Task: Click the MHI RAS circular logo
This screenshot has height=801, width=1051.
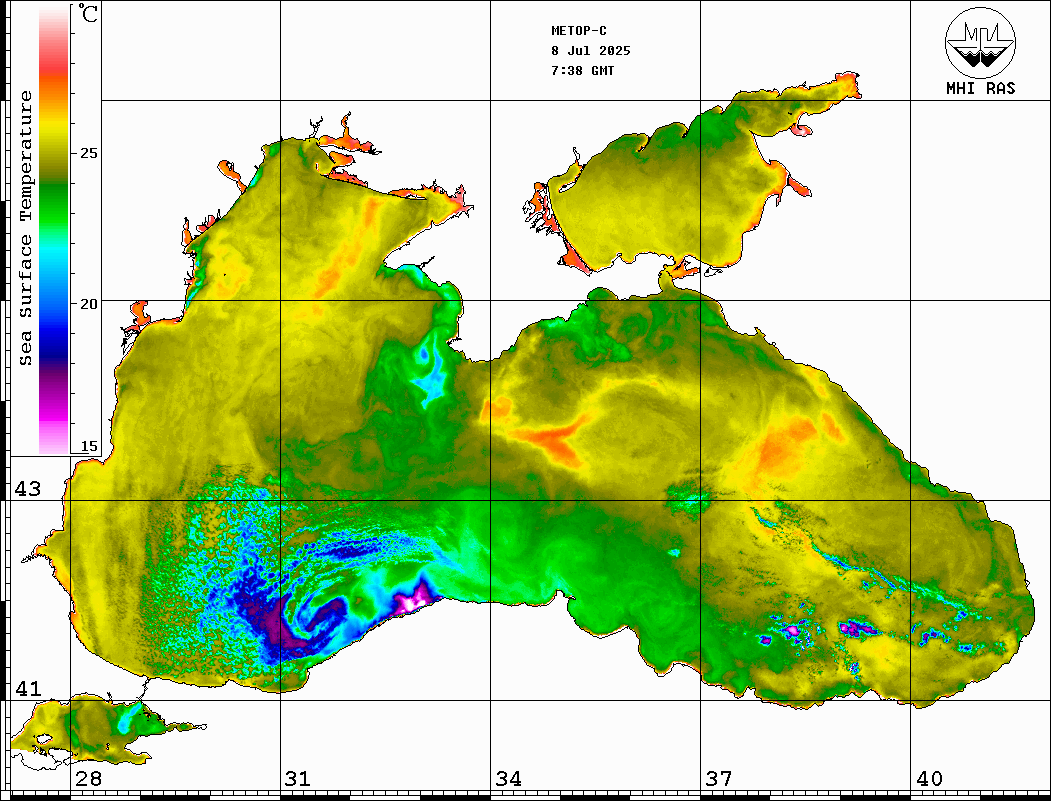Action: [x=980, y=42]
